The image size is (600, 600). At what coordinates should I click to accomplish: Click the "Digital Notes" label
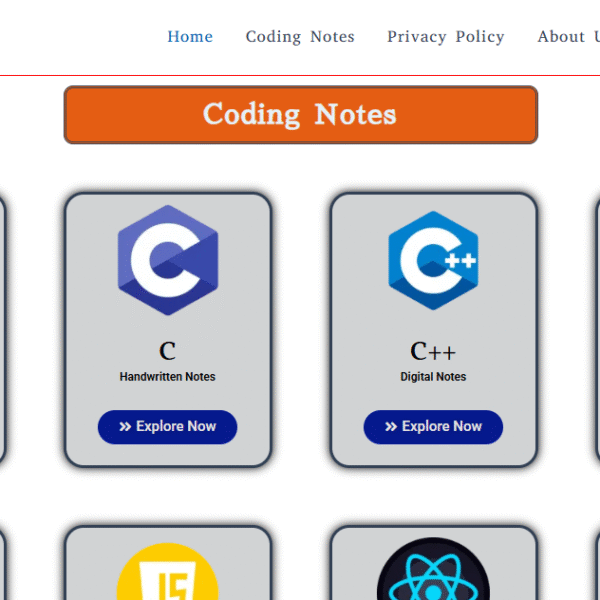pyautogui.click(x=433, y=377)
